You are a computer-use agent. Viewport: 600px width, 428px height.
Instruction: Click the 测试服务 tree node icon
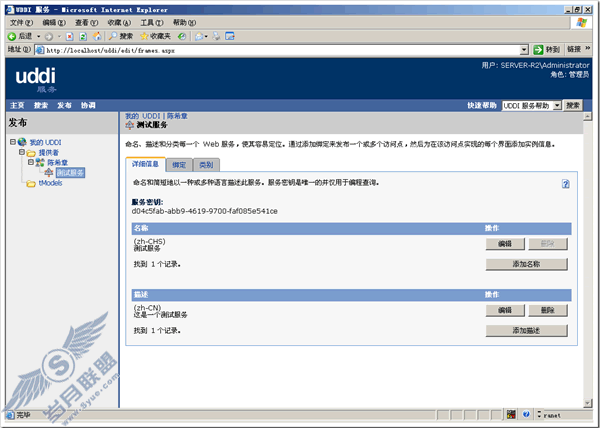(49, 173)
